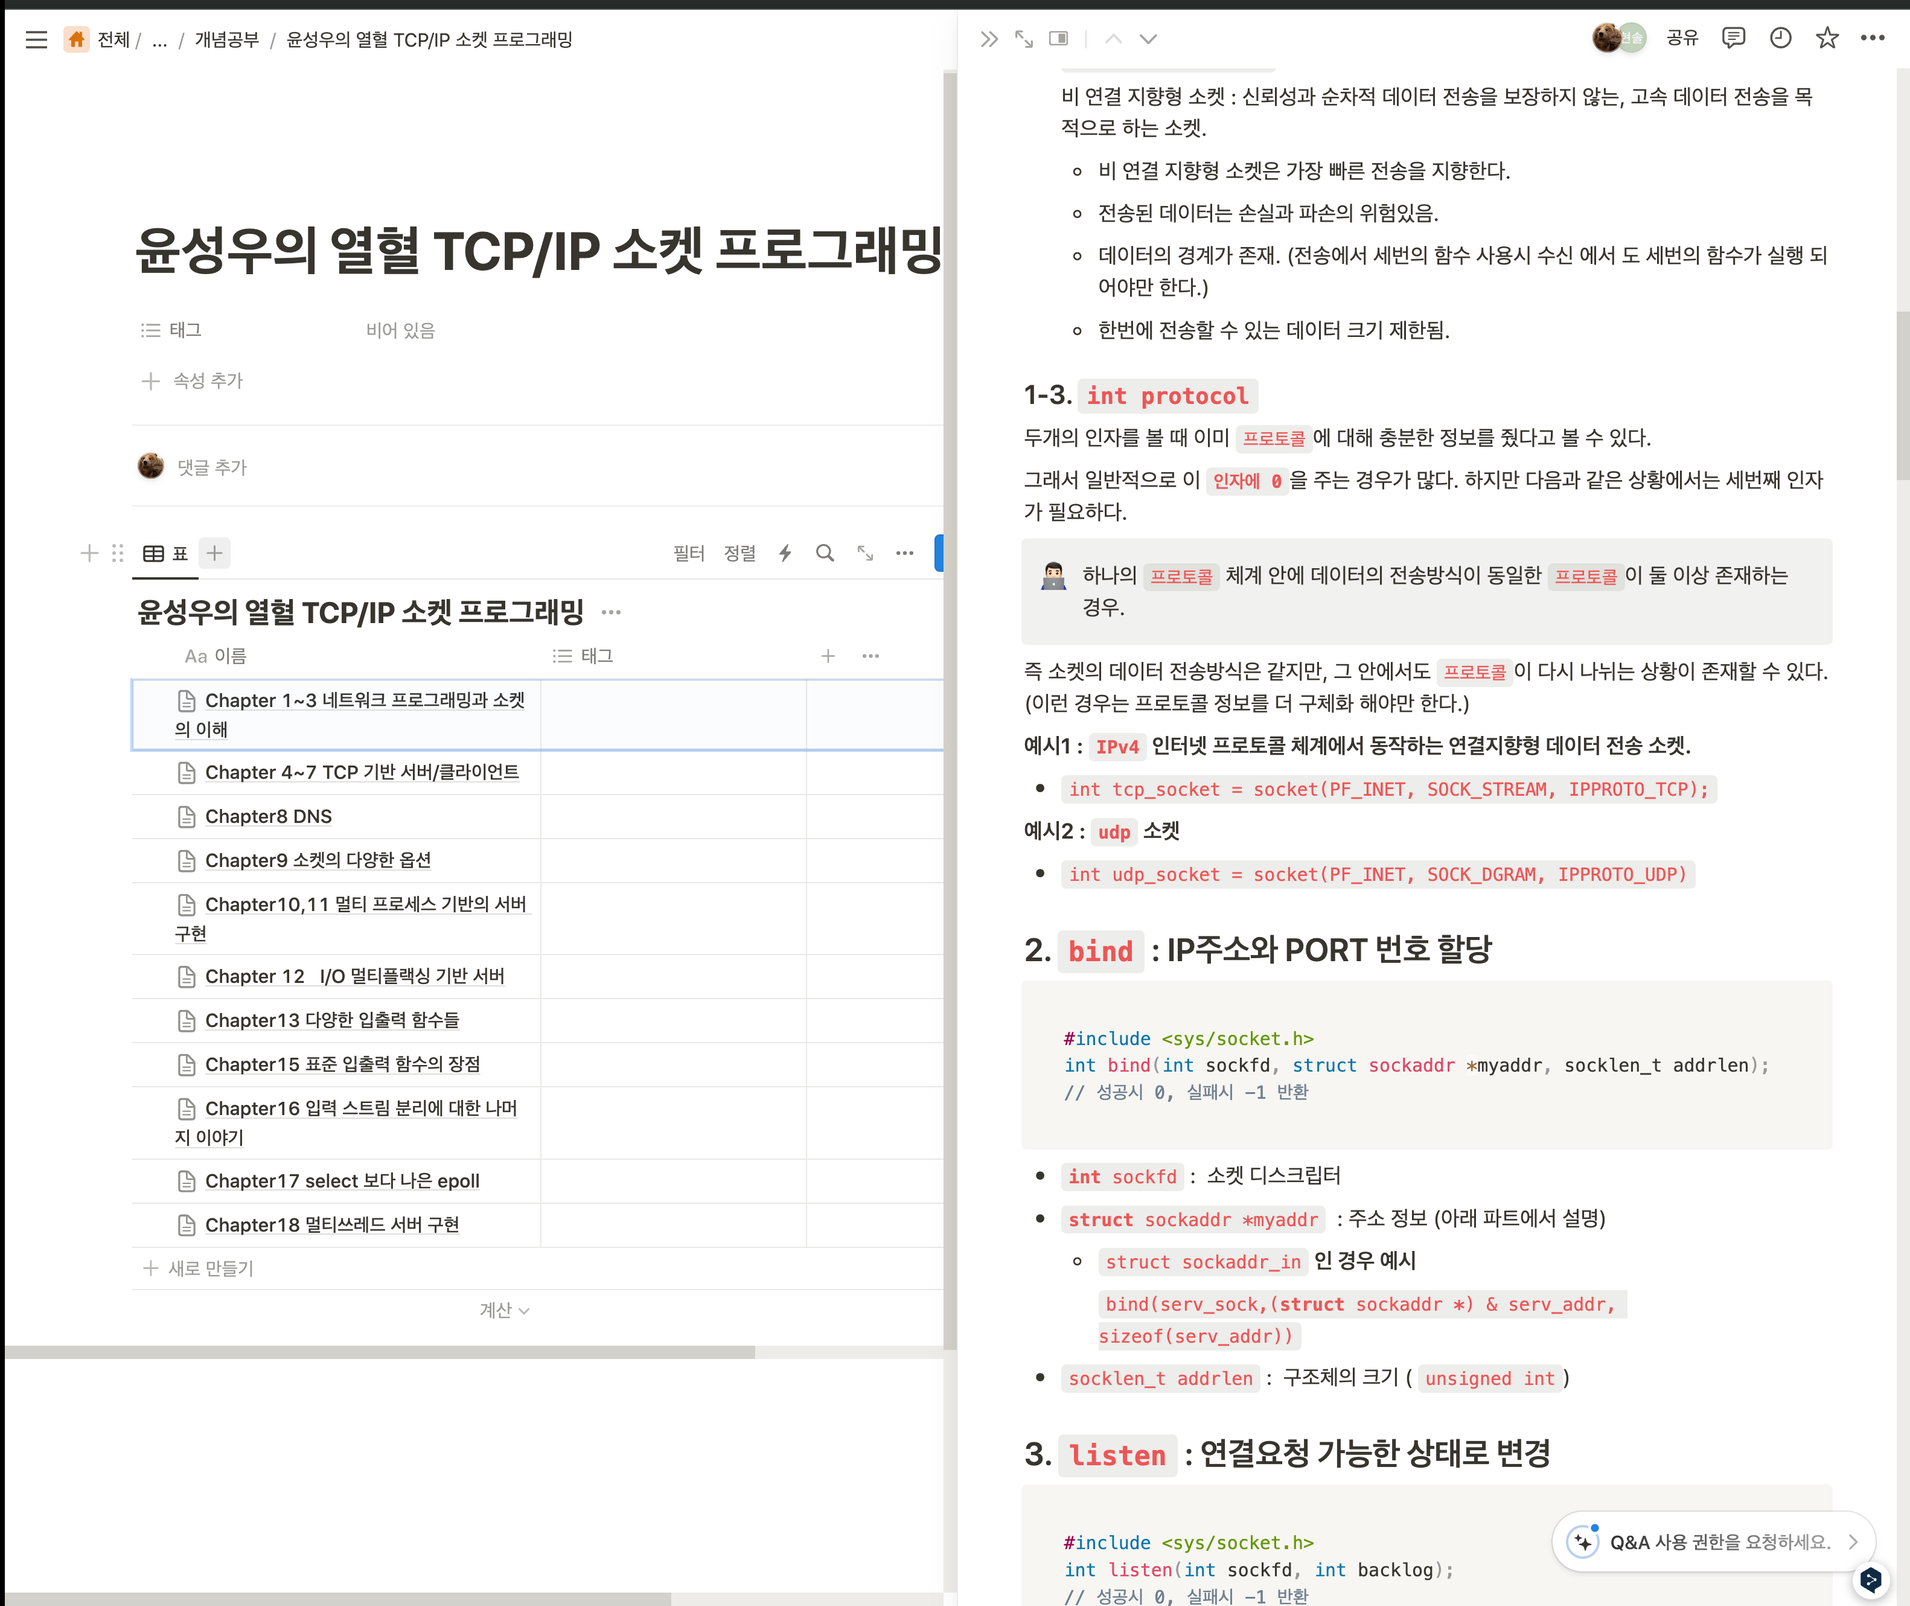Click 속성 추가 add property button
Screen dimensions: 1910x1606
193,381
